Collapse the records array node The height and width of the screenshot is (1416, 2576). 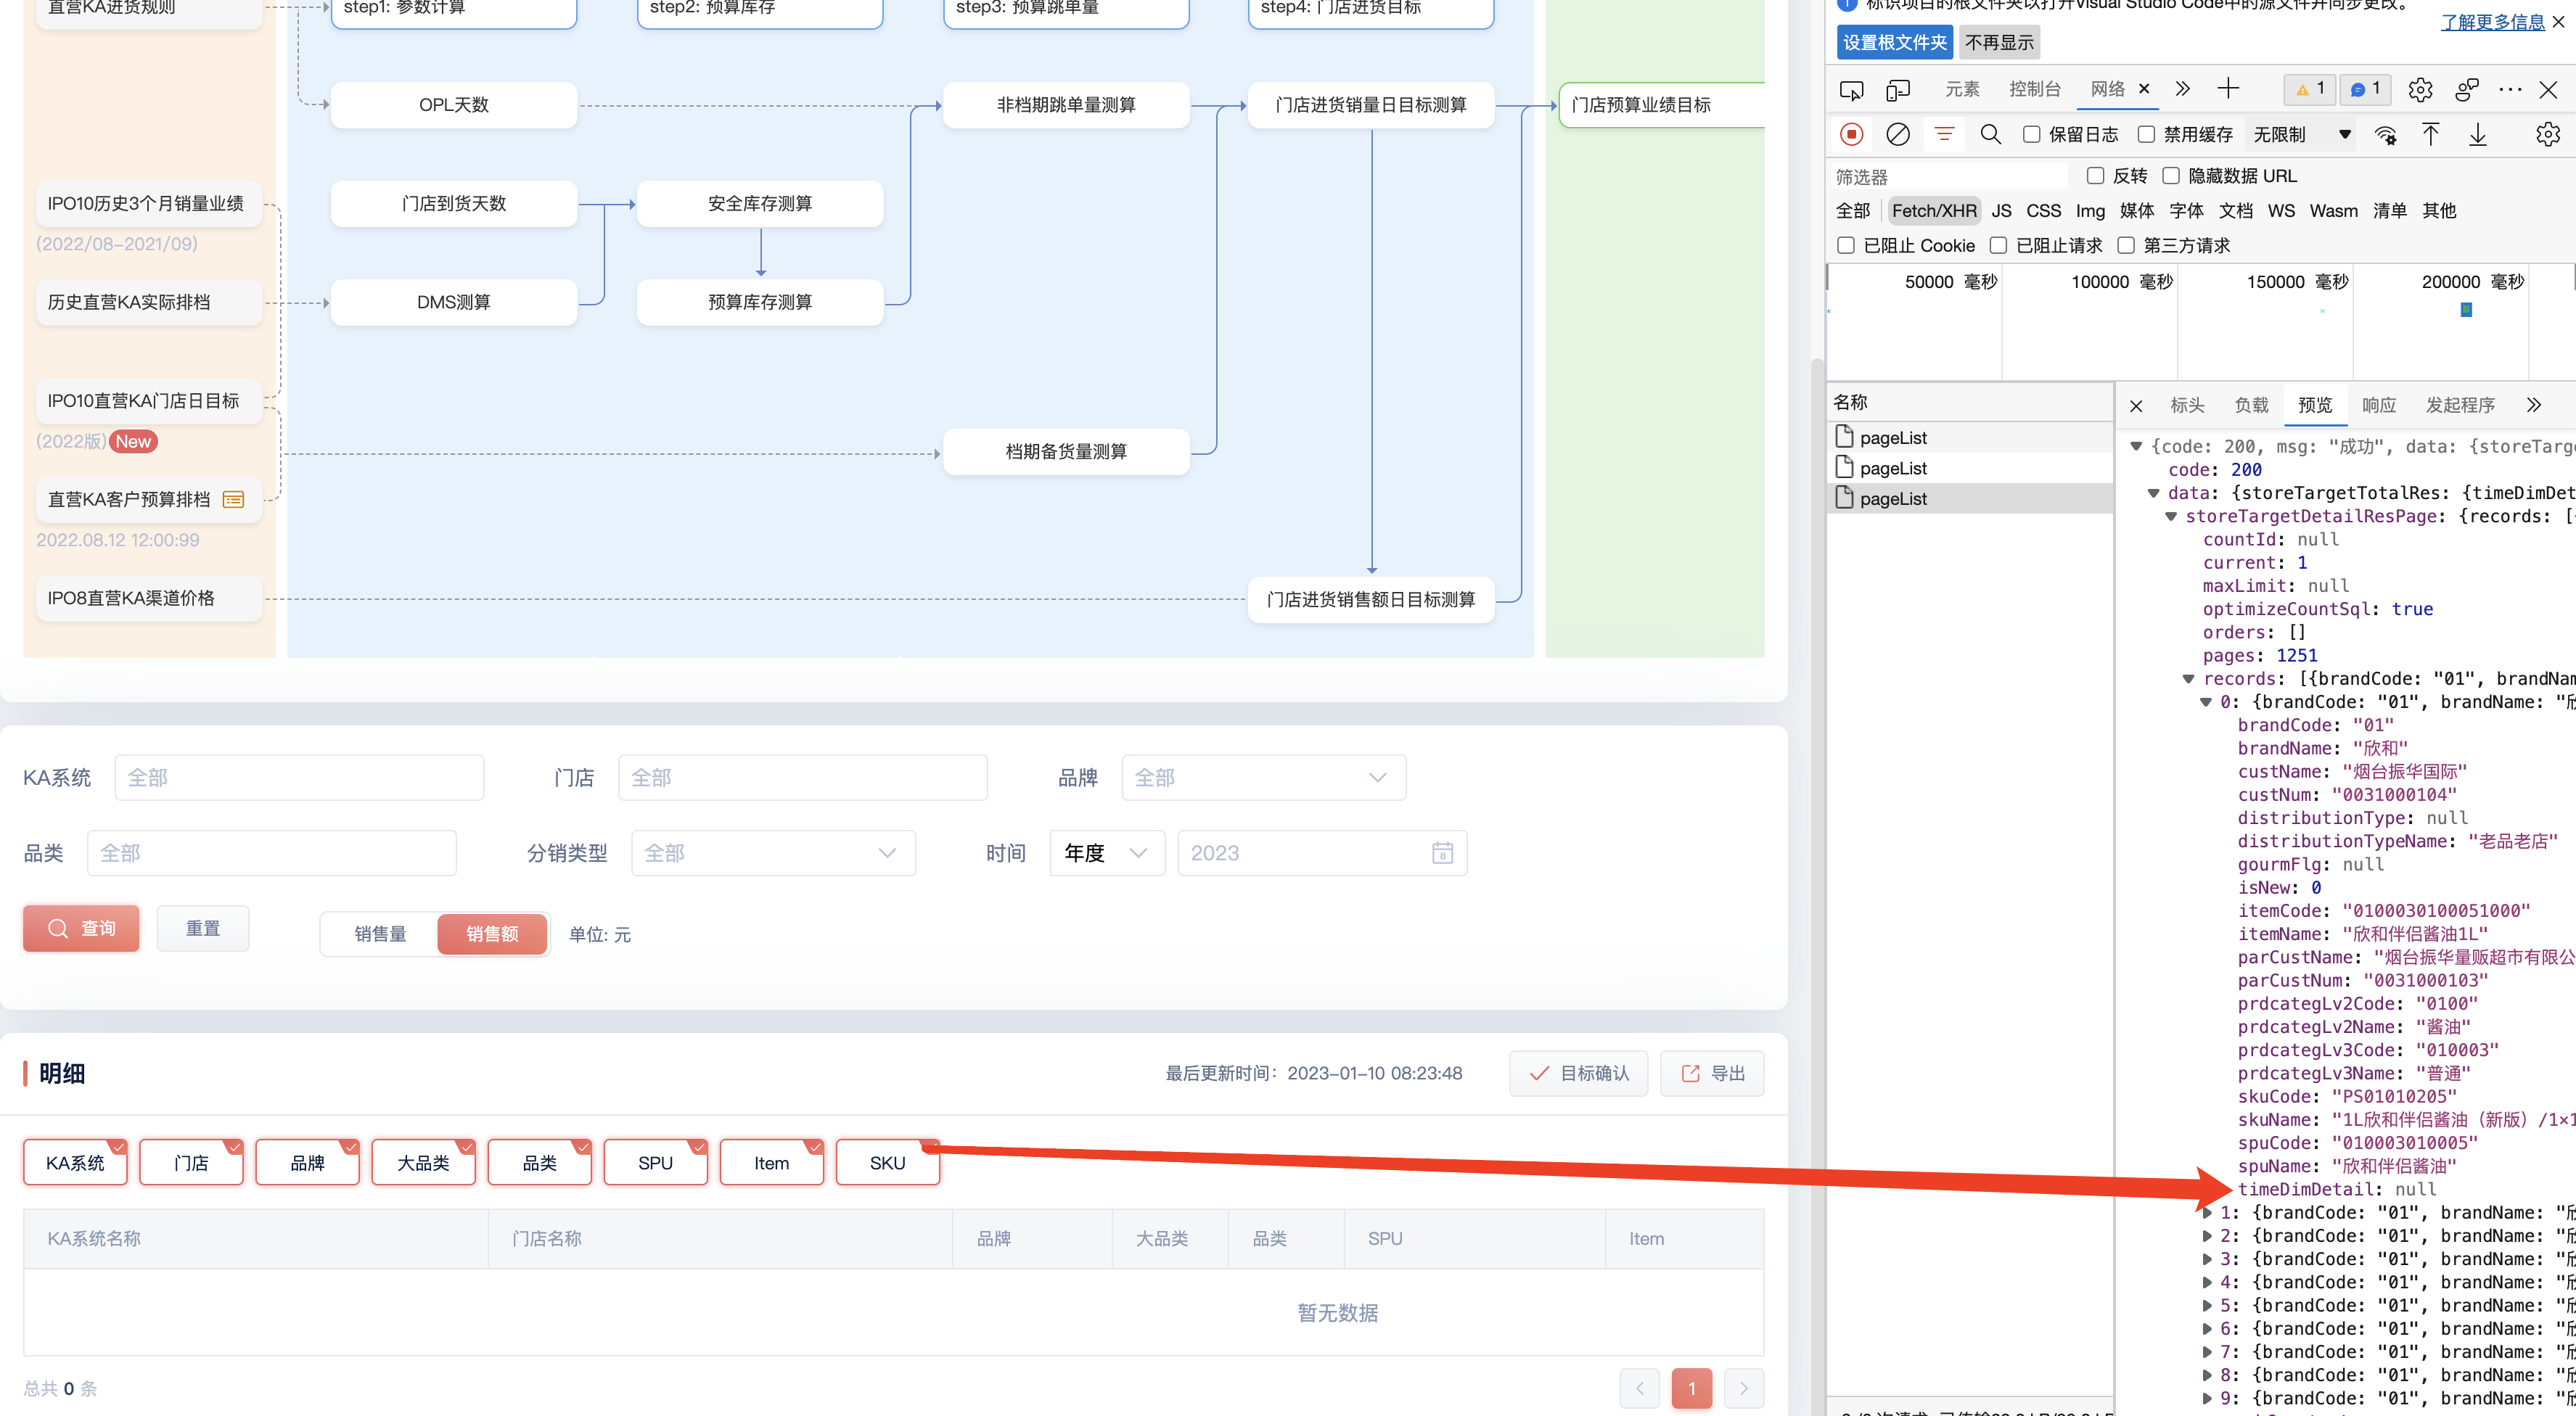(2188, 679)
